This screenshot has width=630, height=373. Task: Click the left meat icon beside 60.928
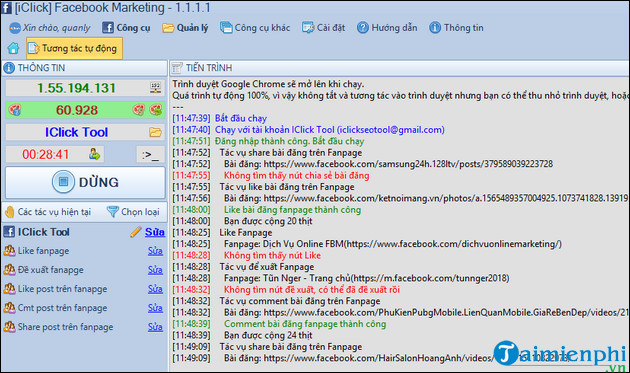(x=15, y=110)
